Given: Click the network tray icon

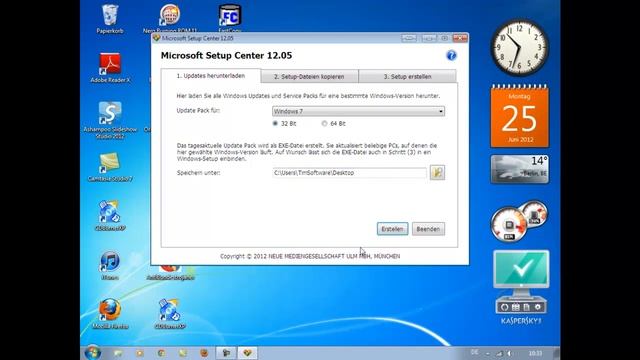Looking at the screenshot, I should (x=499, y=353).
